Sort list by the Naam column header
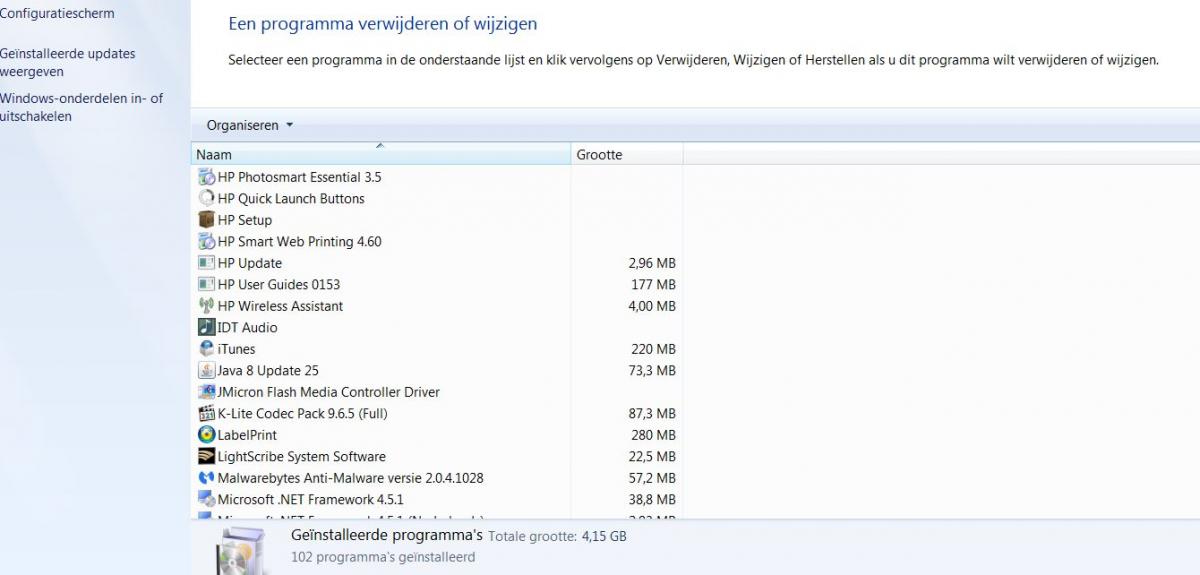Image resolution: width=1200 pixels, height=575 pixels. [x=380, y=155]
